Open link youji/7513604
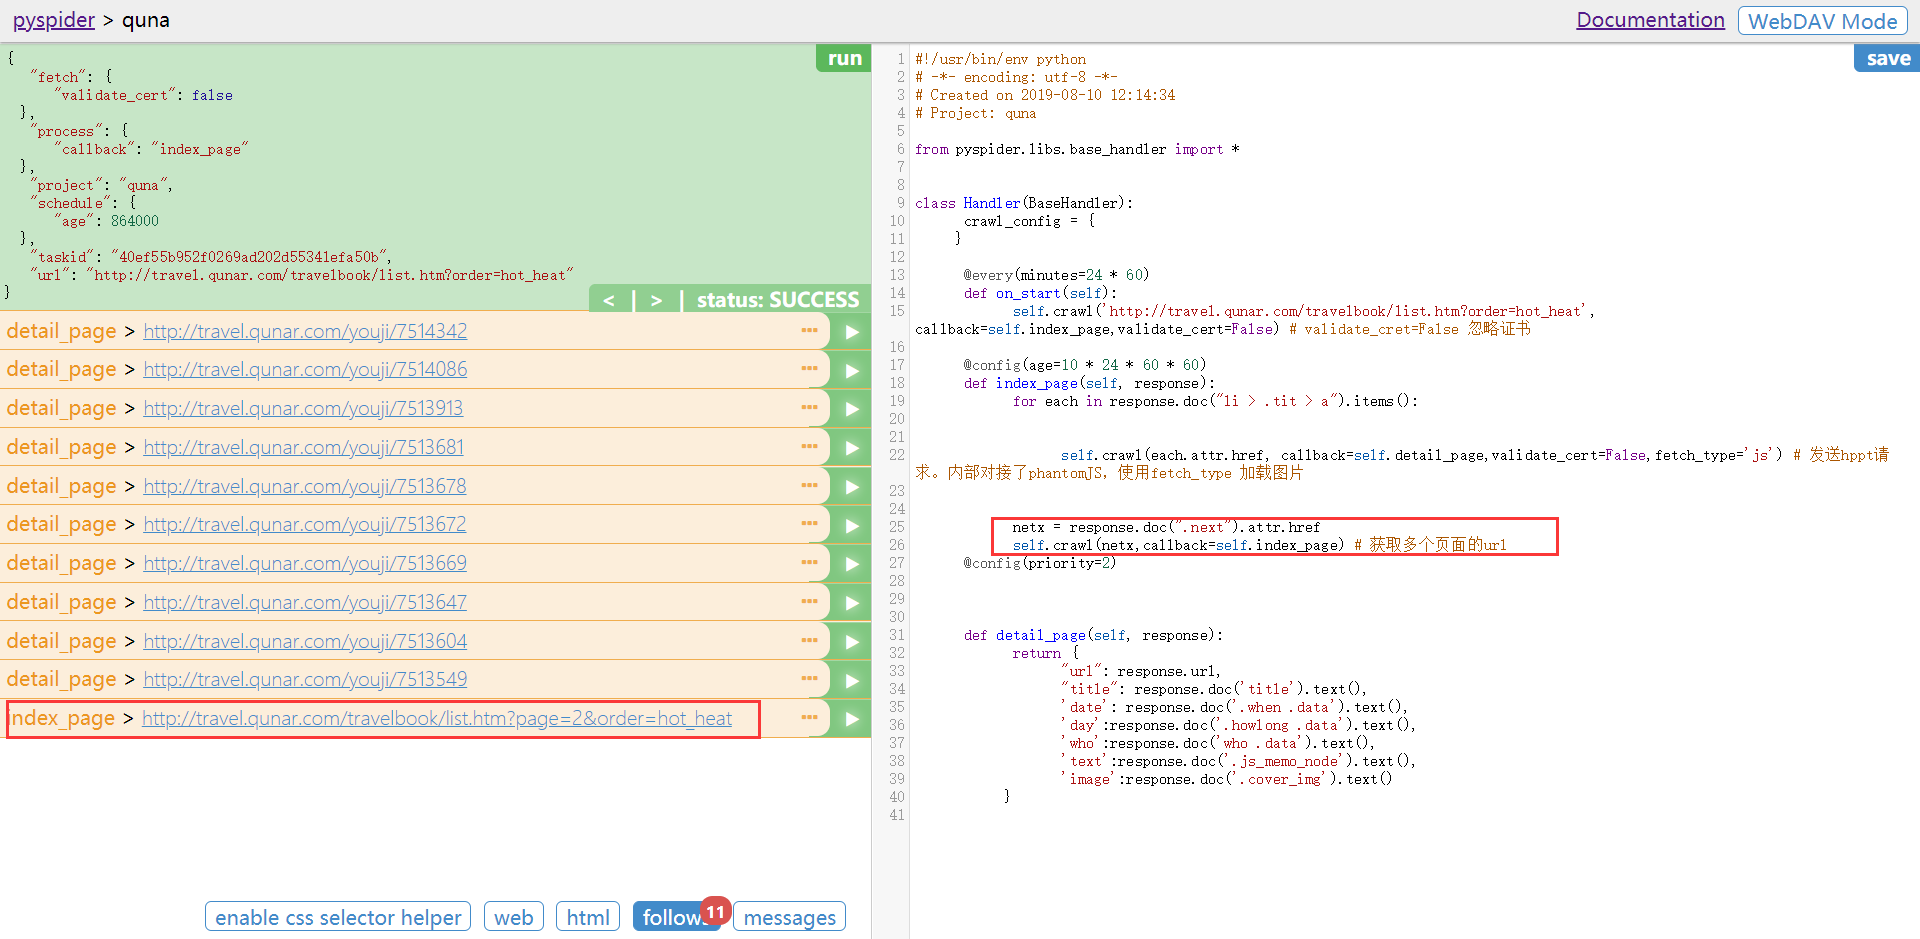 click(x=305, y=642)
